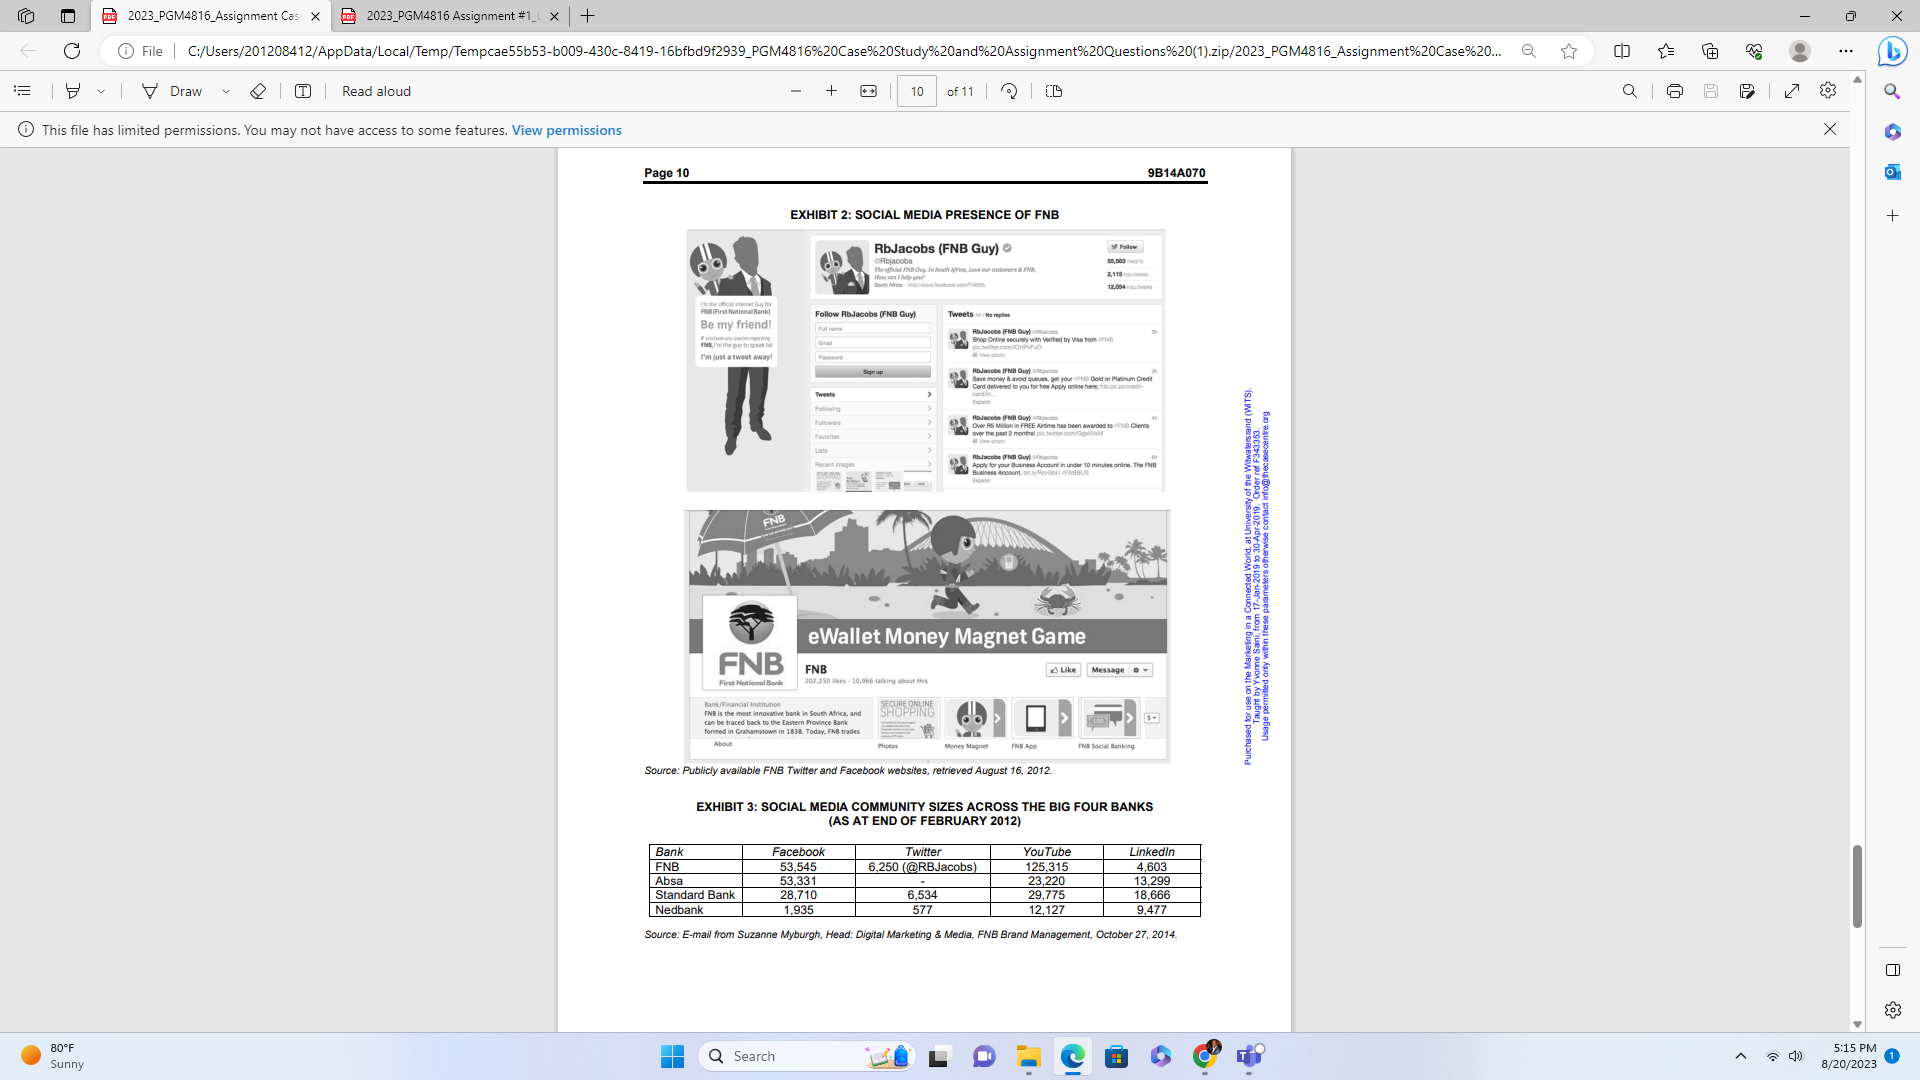Click the Read aloud button

pos(376,91)
